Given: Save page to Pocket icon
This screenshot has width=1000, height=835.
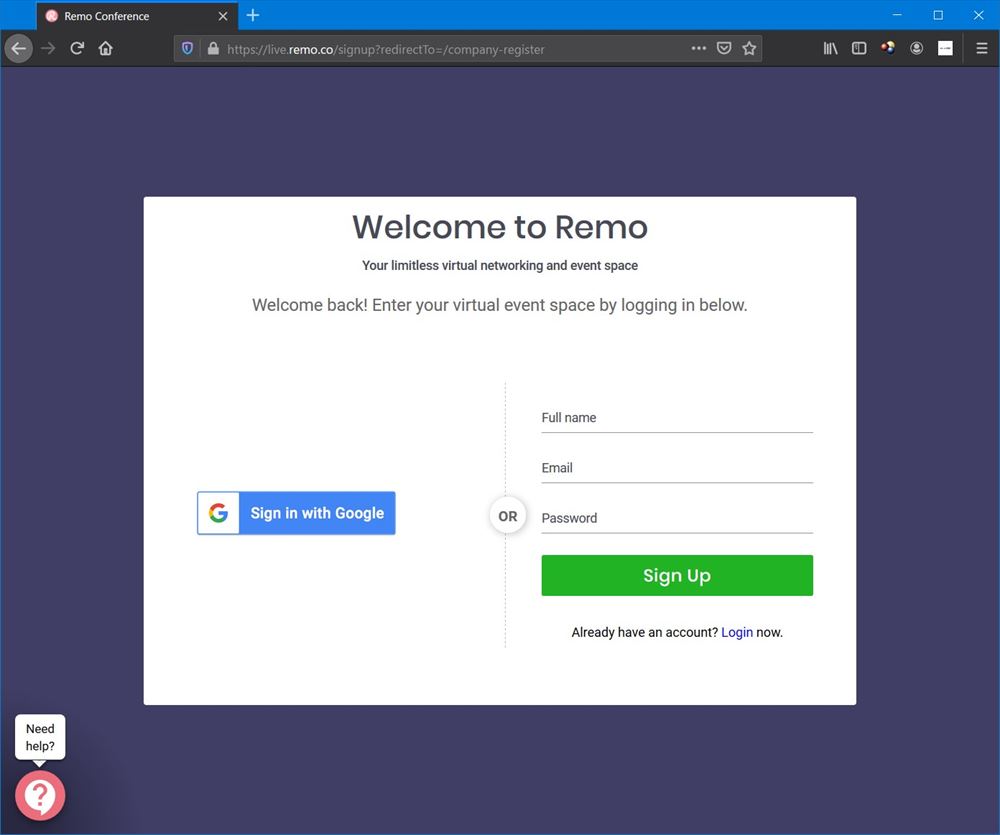Looking at the screenshot, I should tap(724, 48).
